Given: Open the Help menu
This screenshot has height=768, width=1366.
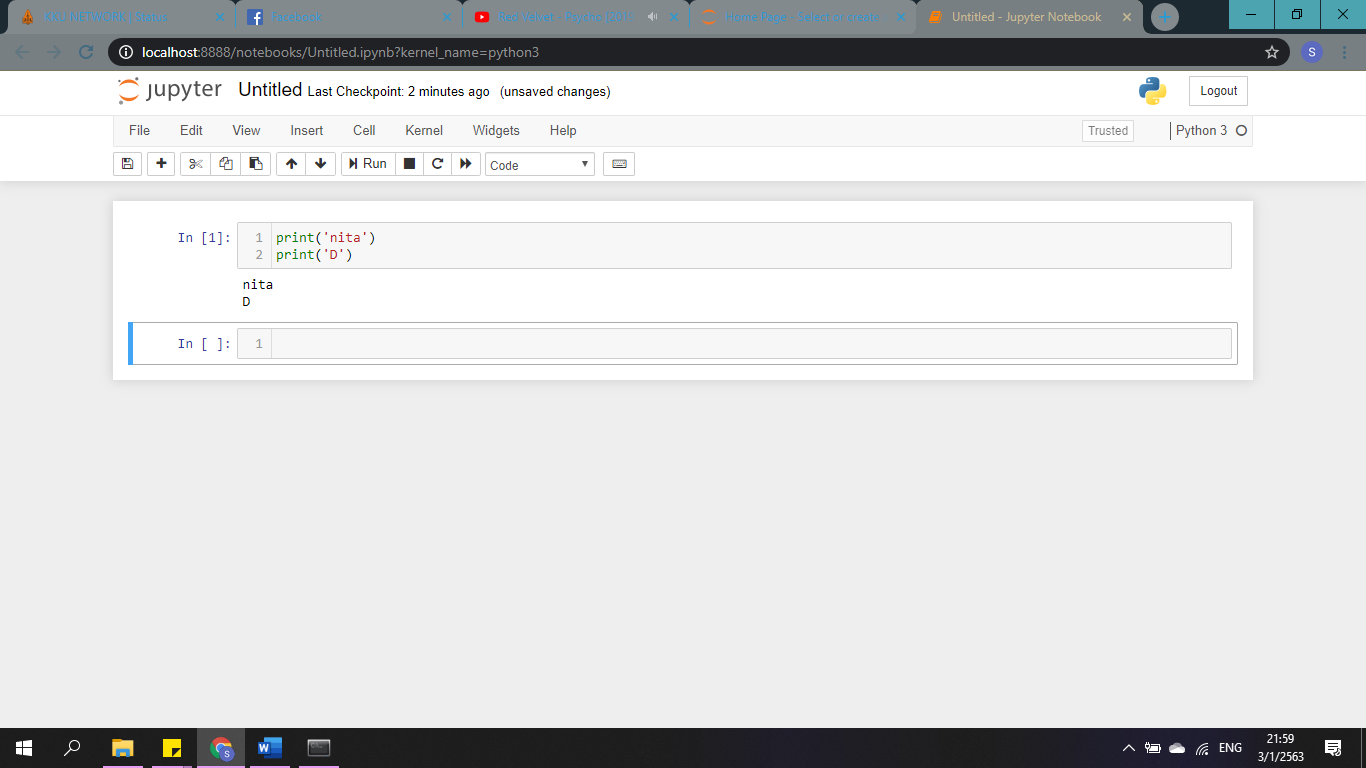Looking at the screenshot, I should [x=563, y=131].
